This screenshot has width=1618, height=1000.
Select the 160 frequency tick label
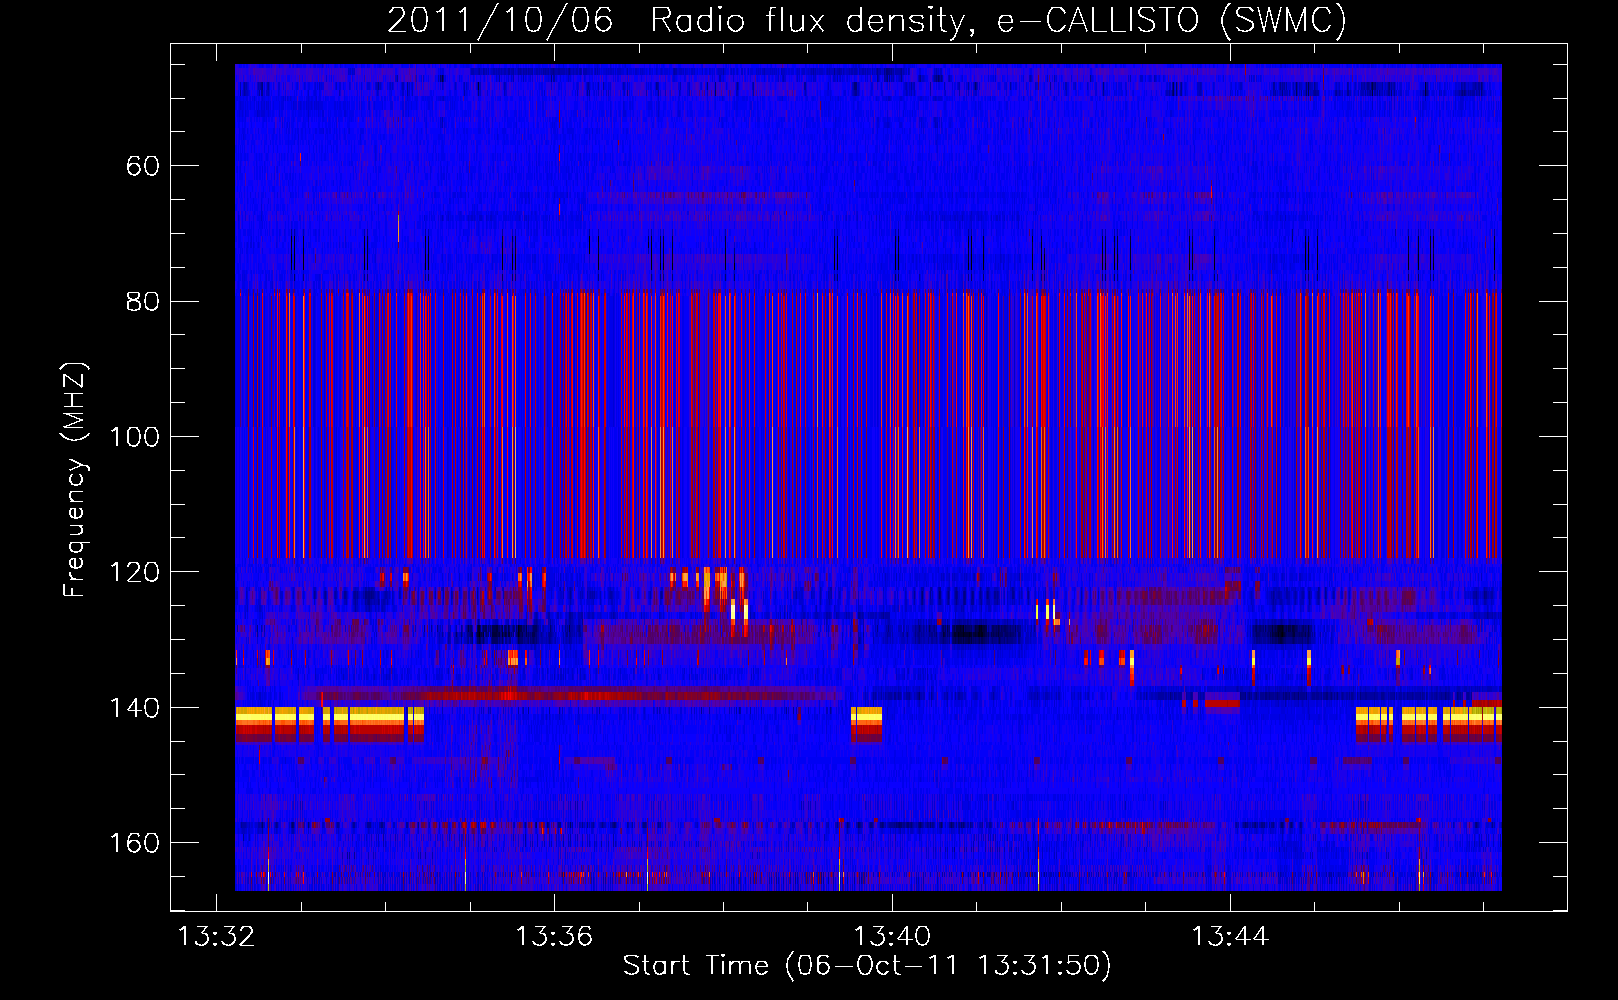[134, 843]
